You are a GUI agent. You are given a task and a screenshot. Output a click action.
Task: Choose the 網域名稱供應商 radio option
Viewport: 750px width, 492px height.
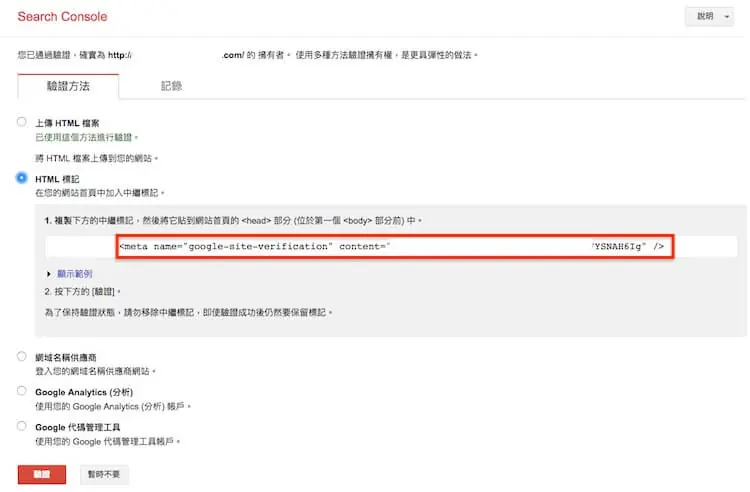(22, 356)
